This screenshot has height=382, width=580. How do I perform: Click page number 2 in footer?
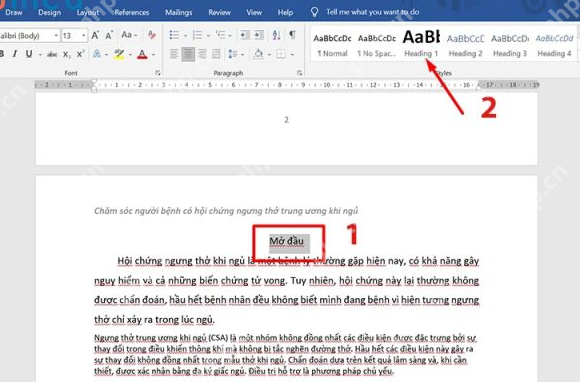click(287, 120)
